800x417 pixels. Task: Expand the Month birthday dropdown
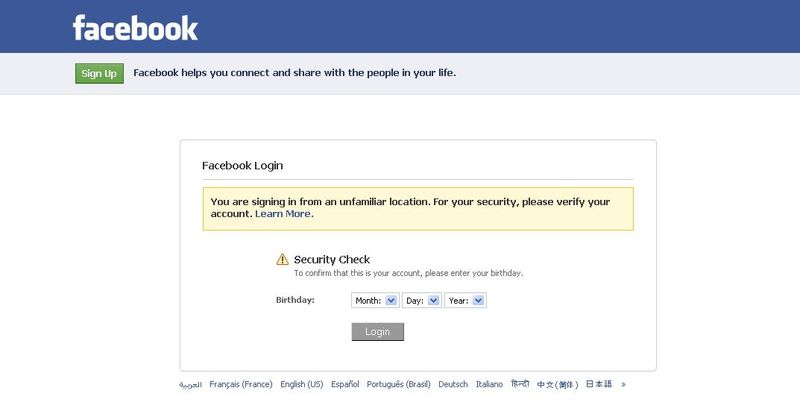coord(375,301)
